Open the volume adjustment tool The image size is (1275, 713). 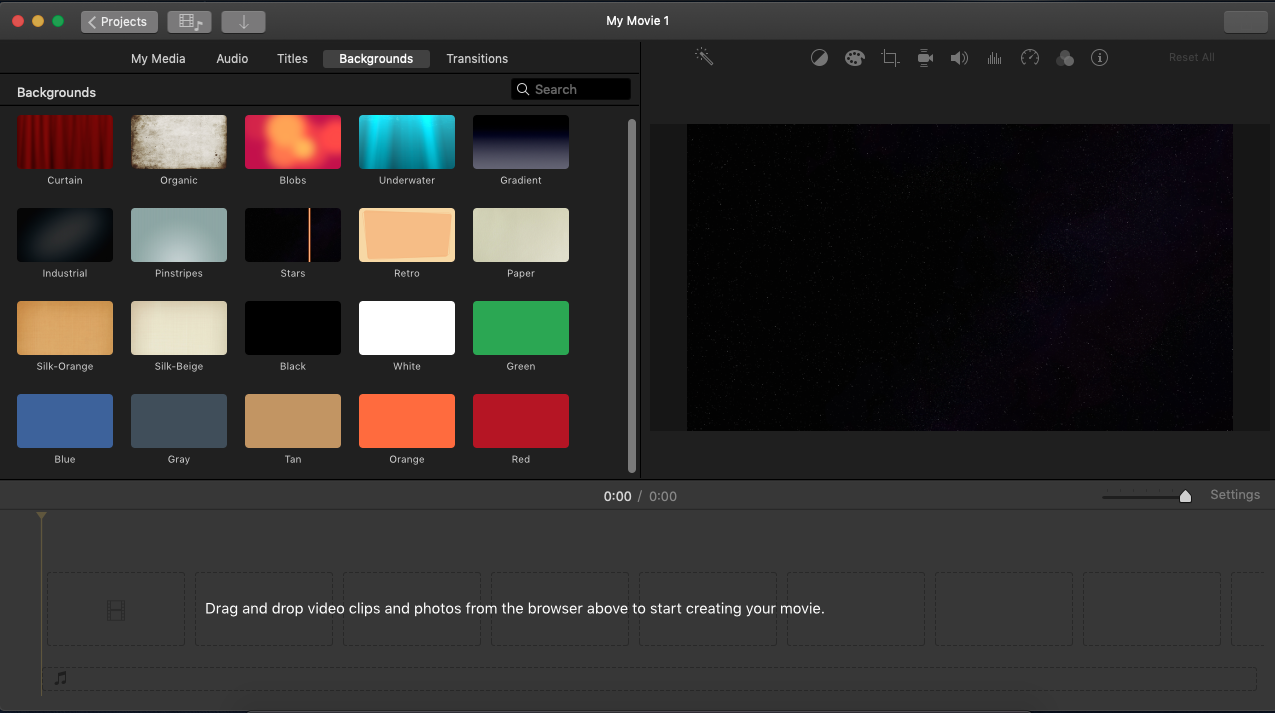959,58
